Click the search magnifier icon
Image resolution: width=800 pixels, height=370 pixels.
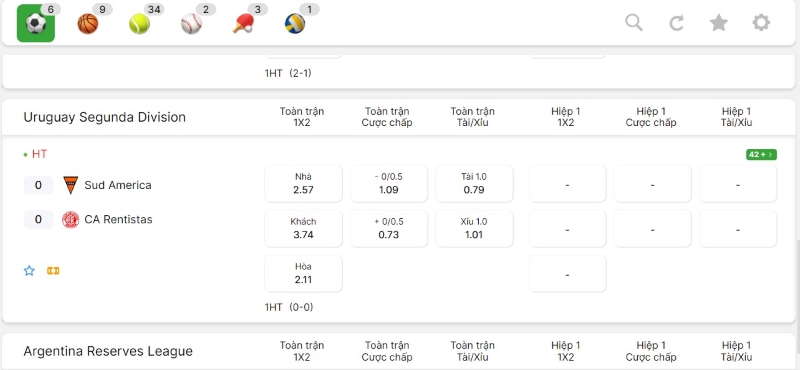634,22
